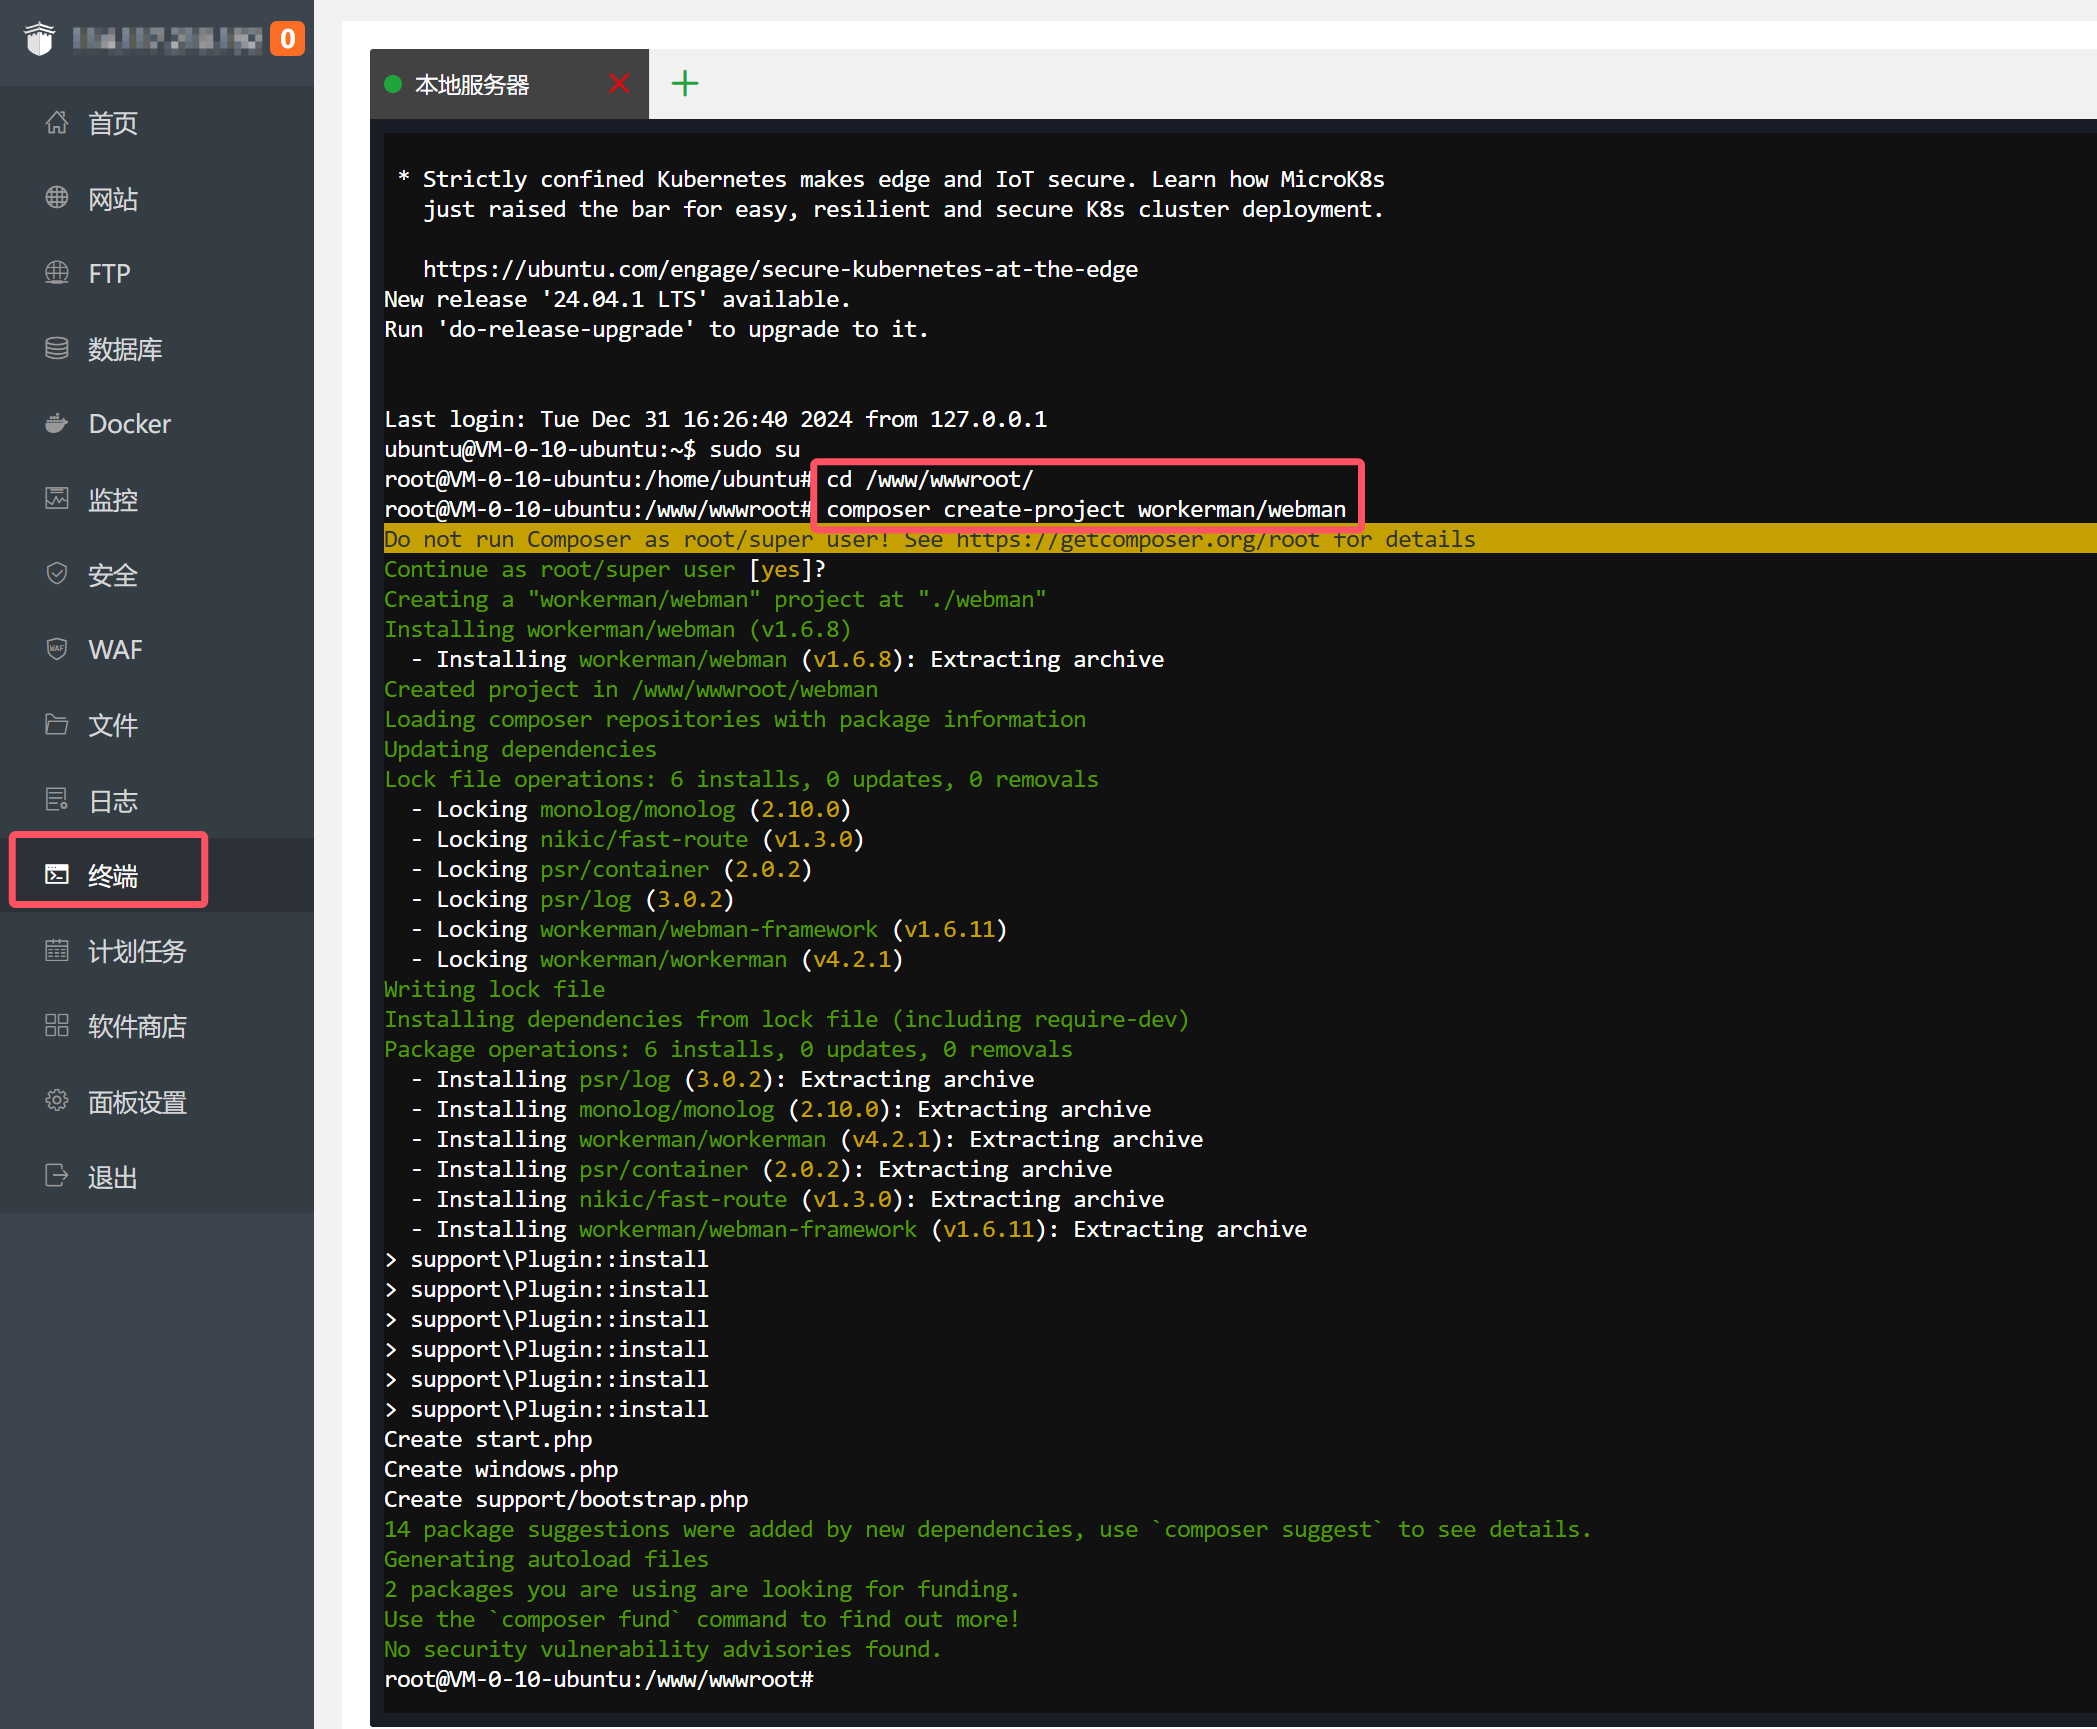The image size is (2097, 1729).
Task: Click the Docker whale icon
Action: [x=57, y=423]
